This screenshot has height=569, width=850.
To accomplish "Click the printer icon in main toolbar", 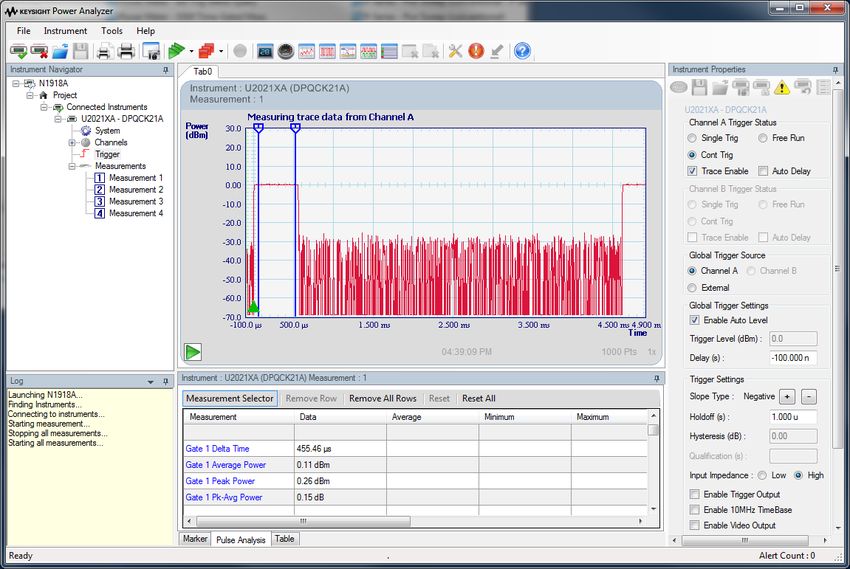I will click(x=126, y=51).
